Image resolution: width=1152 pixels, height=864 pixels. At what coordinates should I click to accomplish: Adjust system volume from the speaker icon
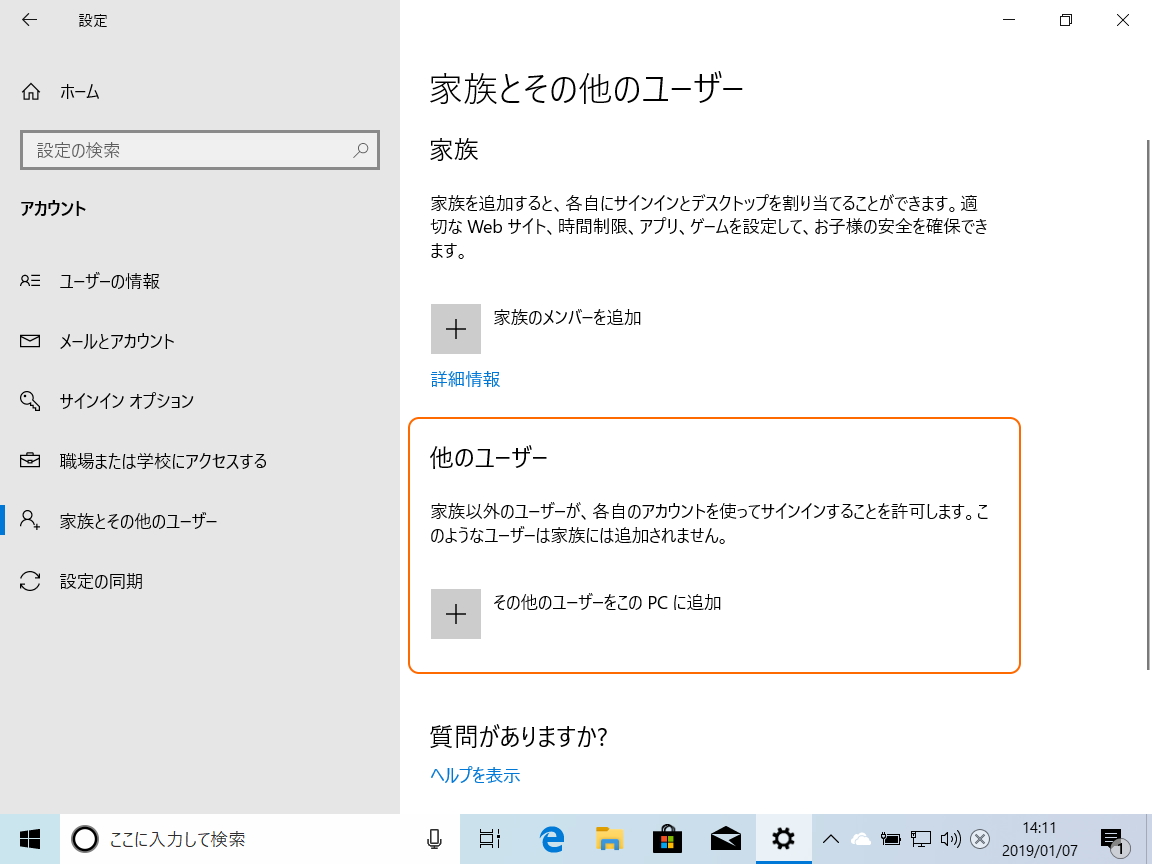pyautogui.click(x=949, y=839)
